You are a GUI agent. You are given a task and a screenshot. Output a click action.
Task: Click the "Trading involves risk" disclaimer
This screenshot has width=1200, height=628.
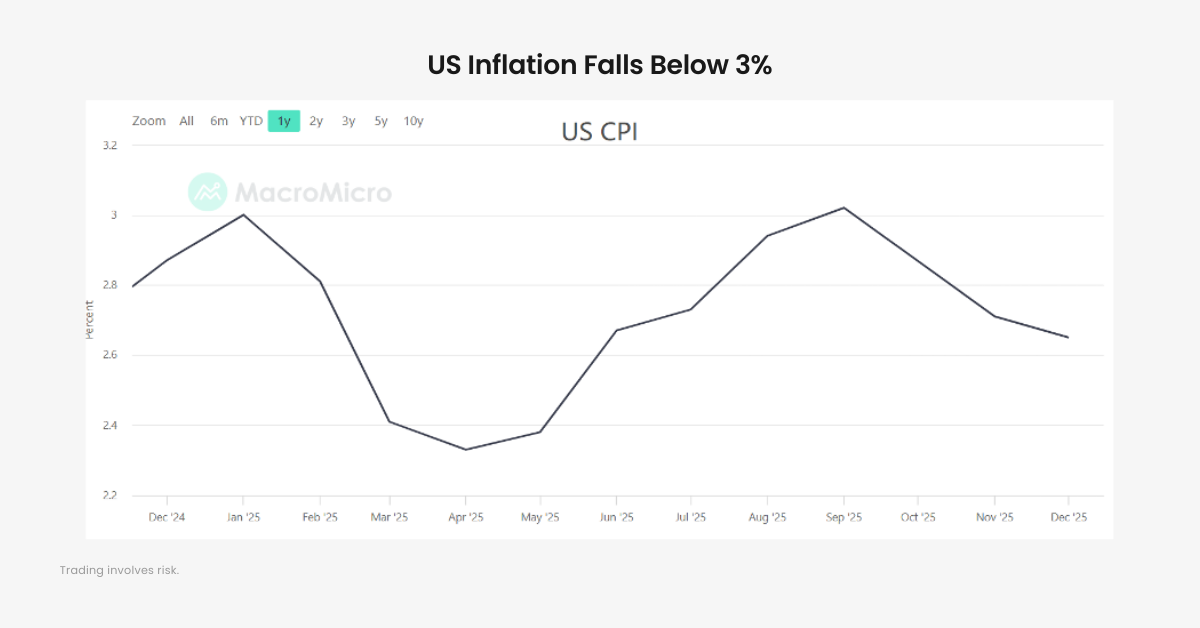pos(120,570)
